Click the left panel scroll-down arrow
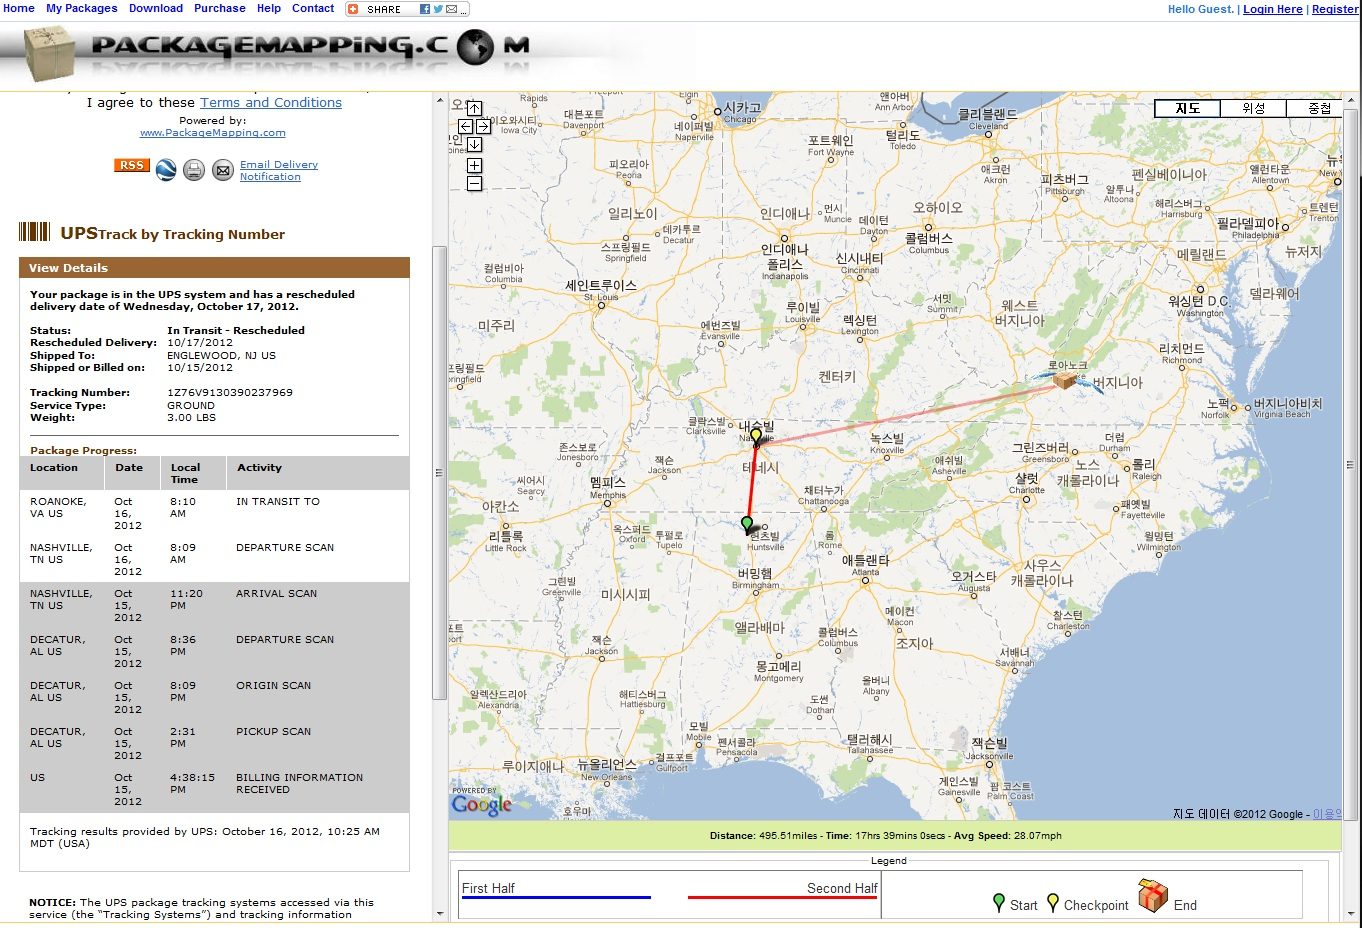The width and height of the screenshot is (1362, 928). pos(439,913)
